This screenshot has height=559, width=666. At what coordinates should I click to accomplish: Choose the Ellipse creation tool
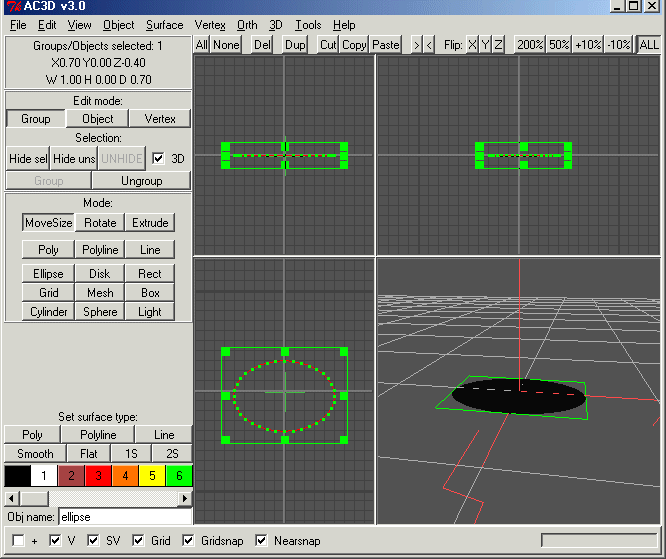(48, 274)
